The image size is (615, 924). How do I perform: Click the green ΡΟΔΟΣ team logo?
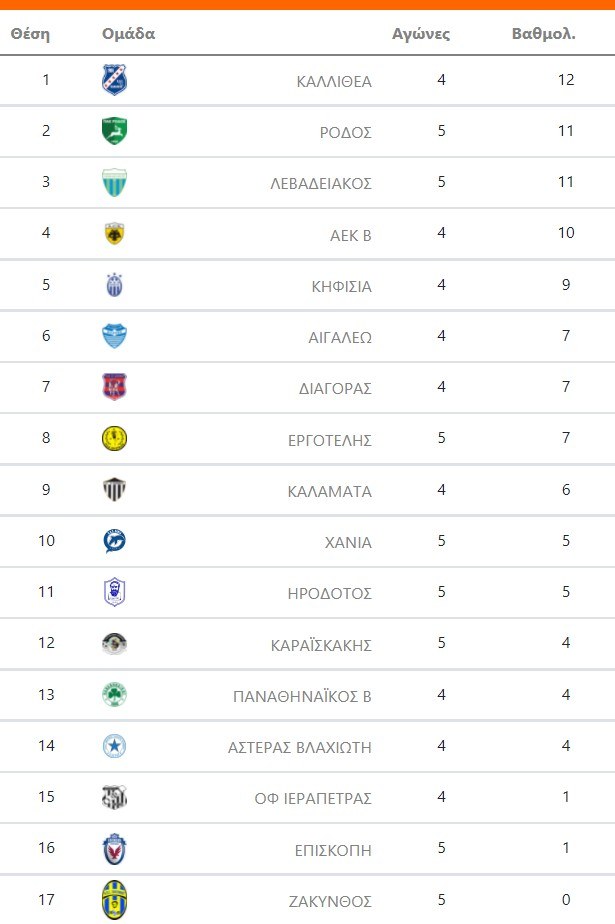click(115, 131)
